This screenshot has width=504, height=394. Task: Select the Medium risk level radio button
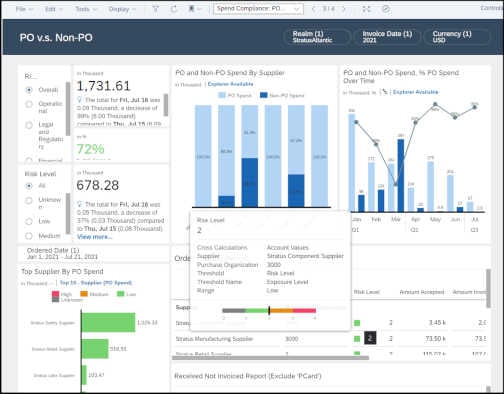[29, 236]
